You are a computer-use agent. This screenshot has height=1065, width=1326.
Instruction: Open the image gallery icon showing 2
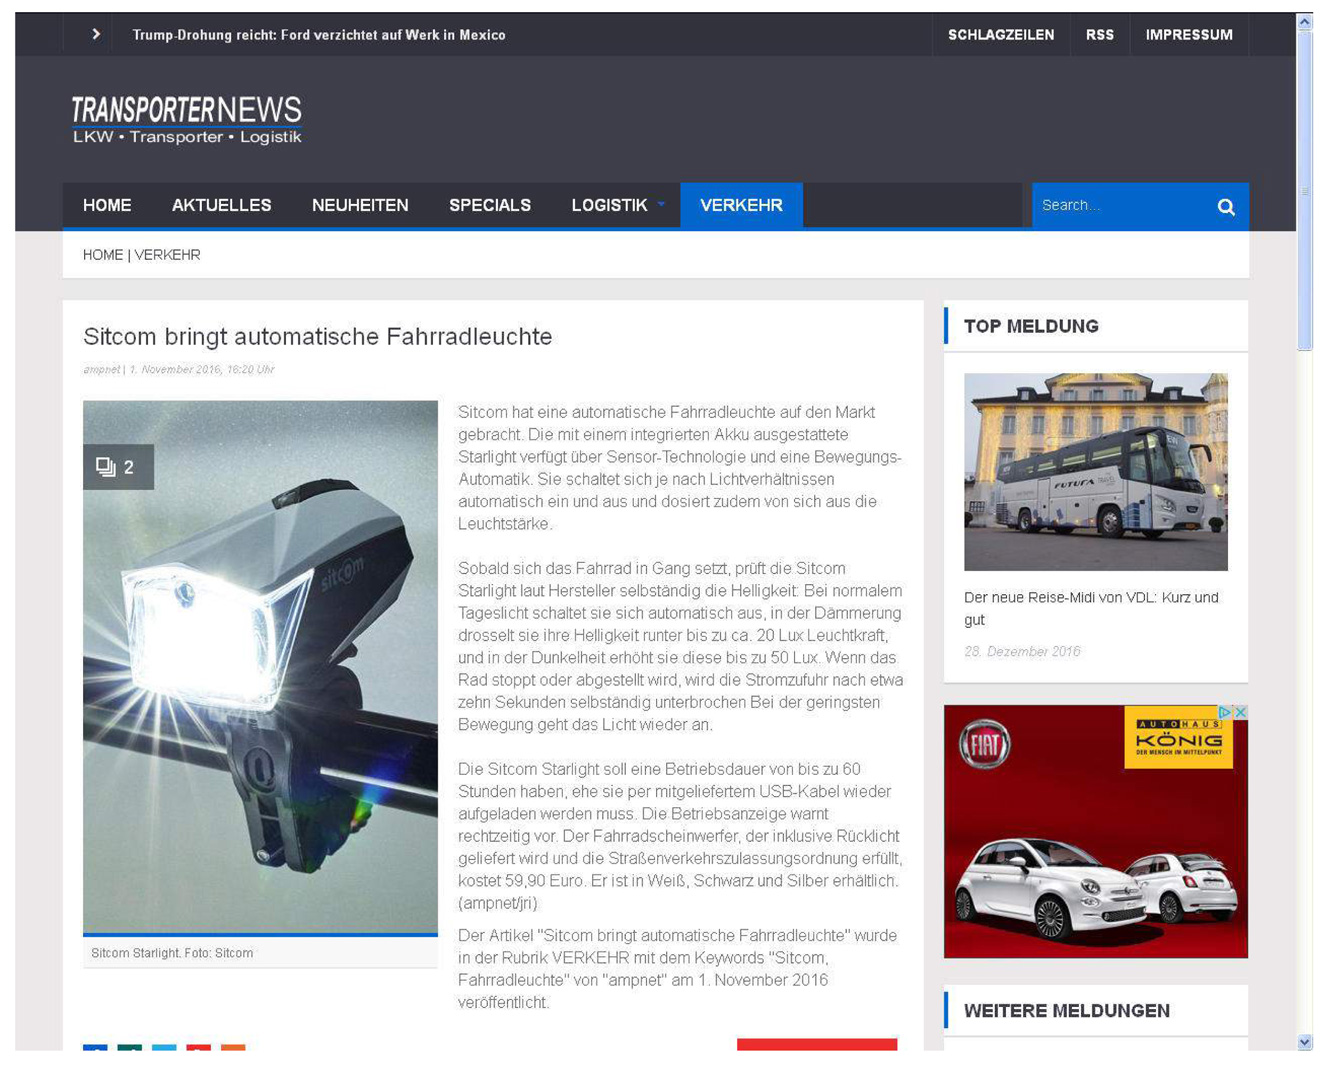[118, 467]
